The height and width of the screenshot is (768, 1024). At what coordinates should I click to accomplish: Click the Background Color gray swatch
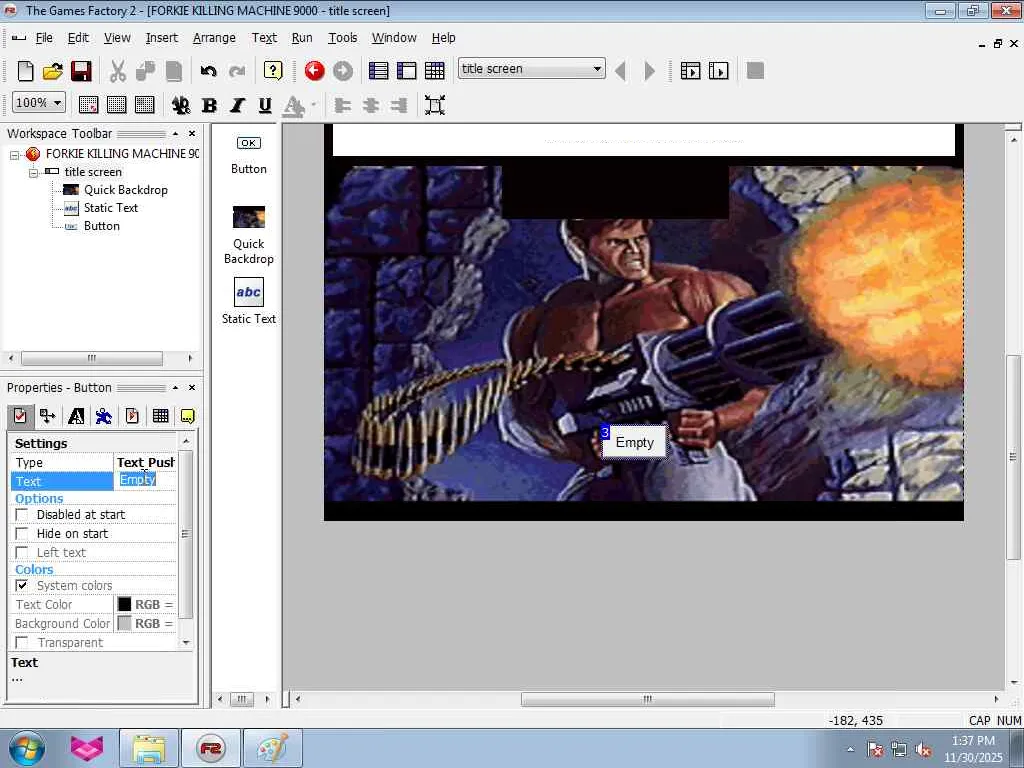tap(124, 623)
